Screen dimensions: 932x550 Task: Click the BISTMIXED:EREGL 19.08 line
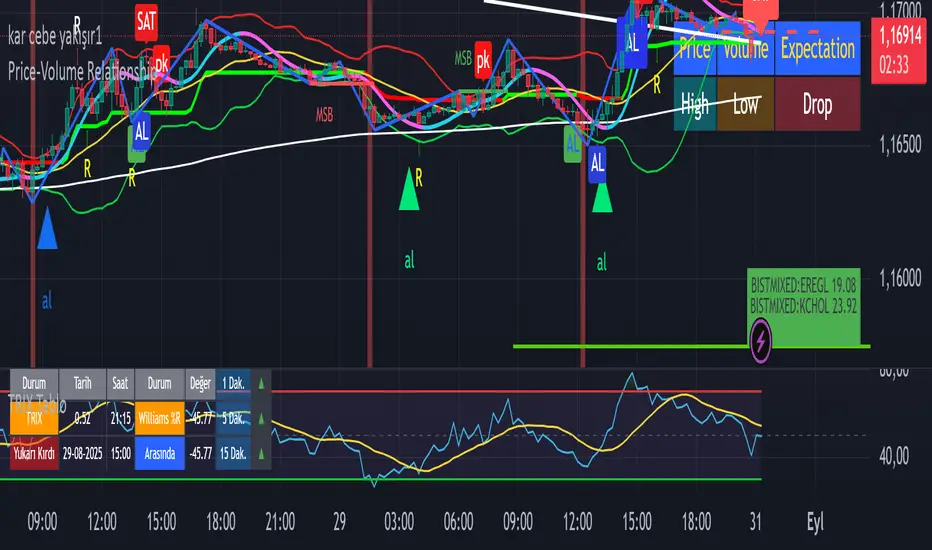803,285
